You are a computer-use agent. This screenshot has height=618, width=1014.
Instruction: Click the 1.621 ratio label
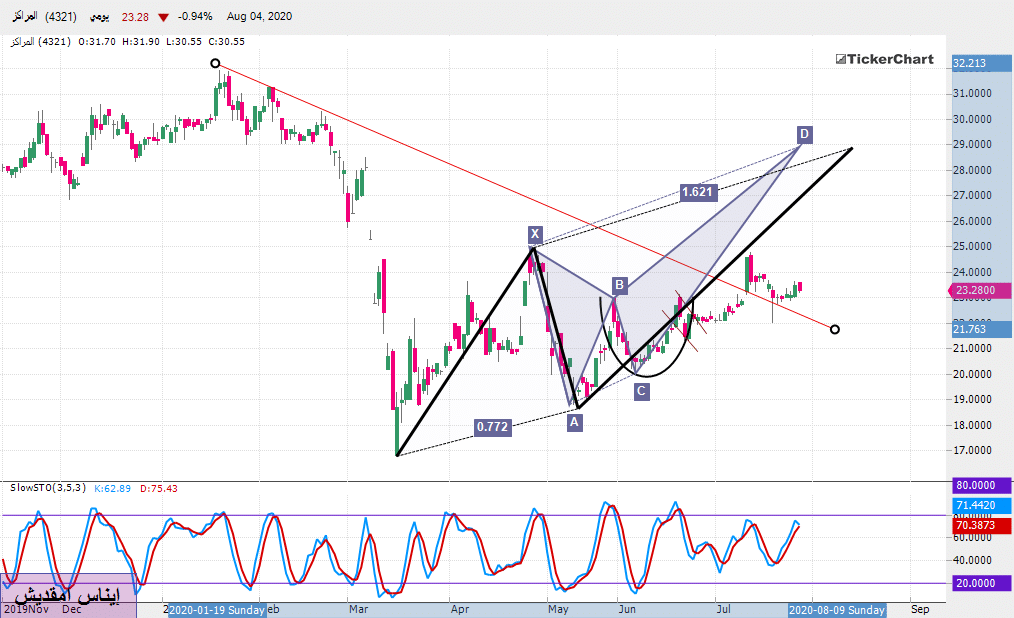point(697,192)
